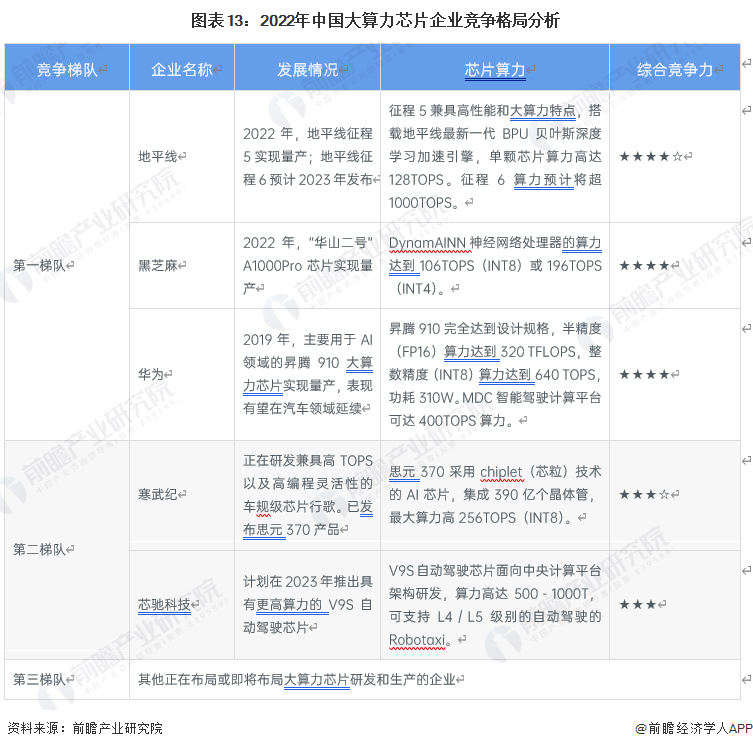Screen dimensions: 753x749
Task: Select the 竞争梯队 column header
Action: (x=67, y=70)
